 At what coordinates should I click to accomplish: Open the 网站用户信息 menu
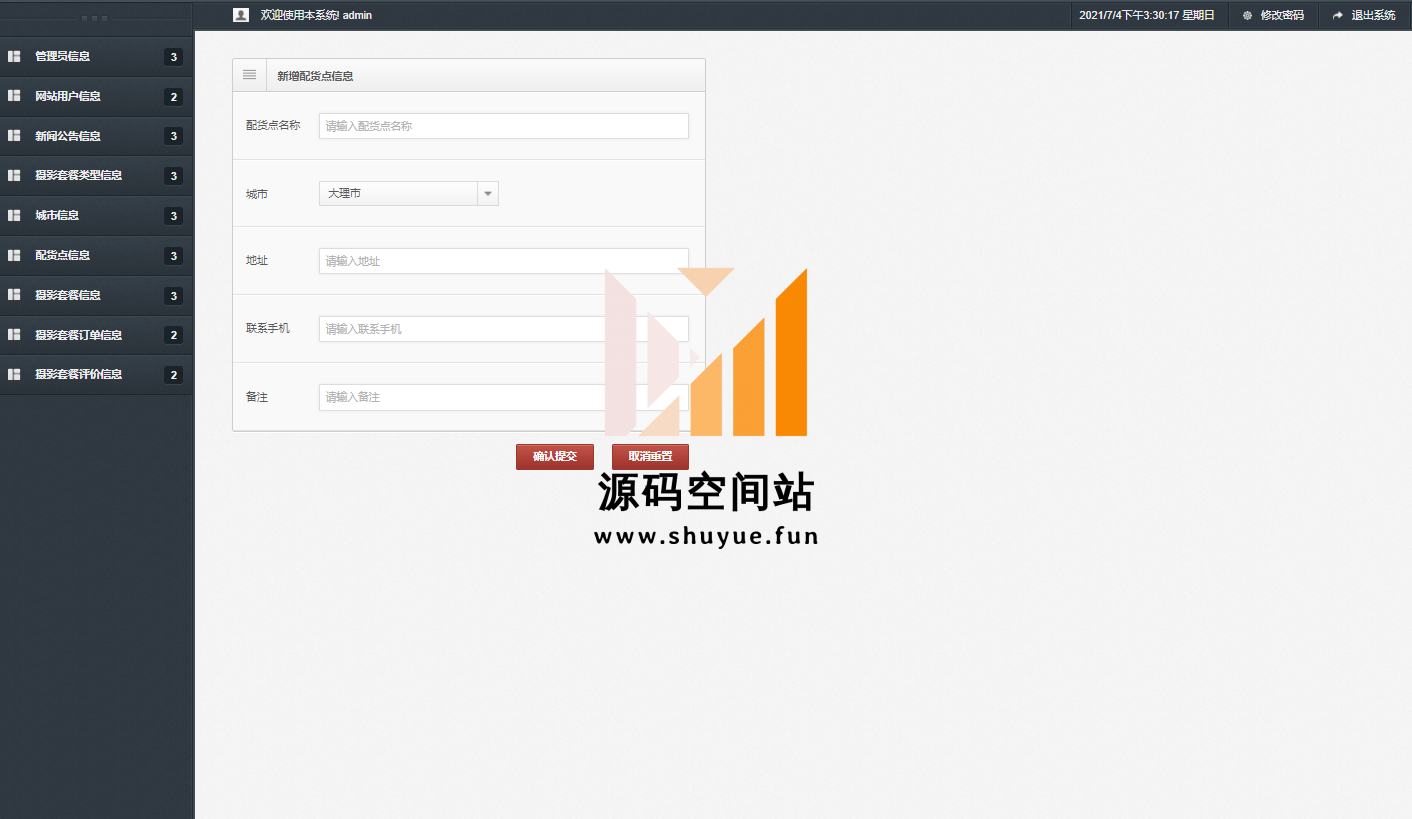point(96,96)
